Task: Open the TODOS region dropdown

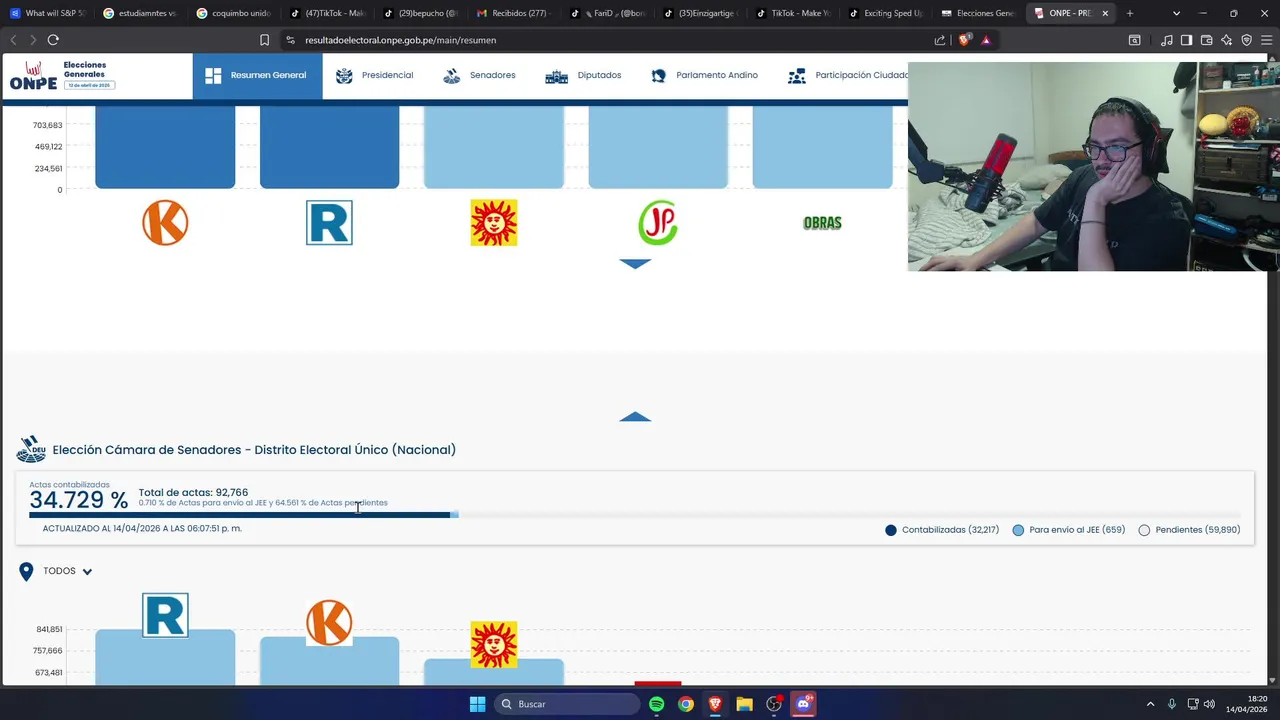Action: click(67, 571)
